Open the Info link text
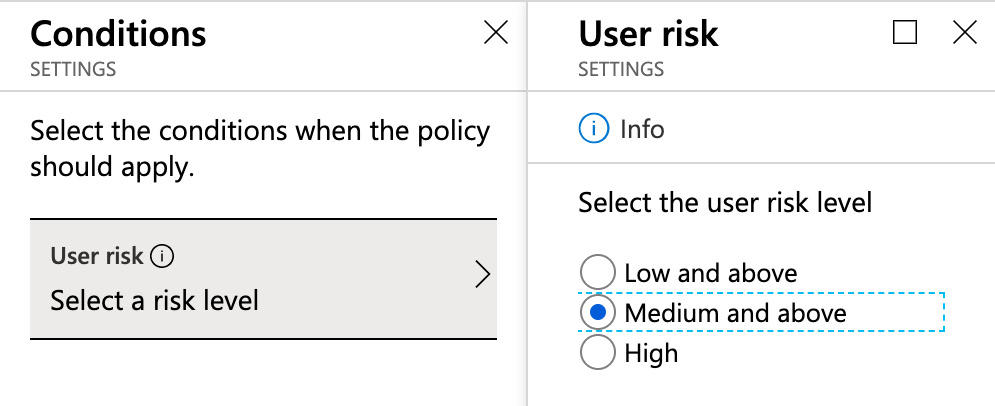This screenshot has width=995, height=406. [642, 129]
